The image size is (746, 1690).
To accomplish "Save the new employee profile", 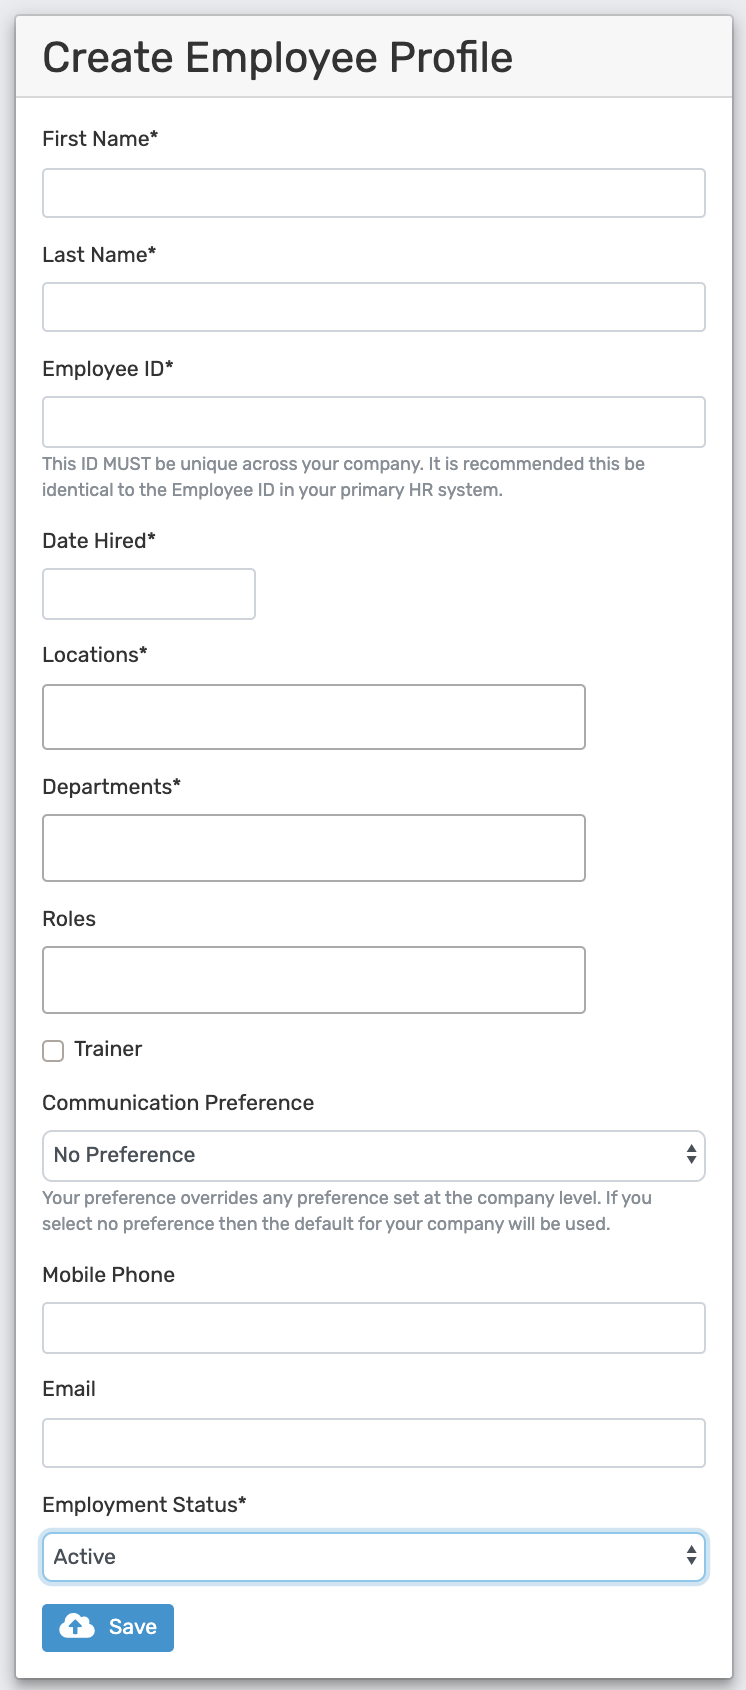I will coord(107,1627).
